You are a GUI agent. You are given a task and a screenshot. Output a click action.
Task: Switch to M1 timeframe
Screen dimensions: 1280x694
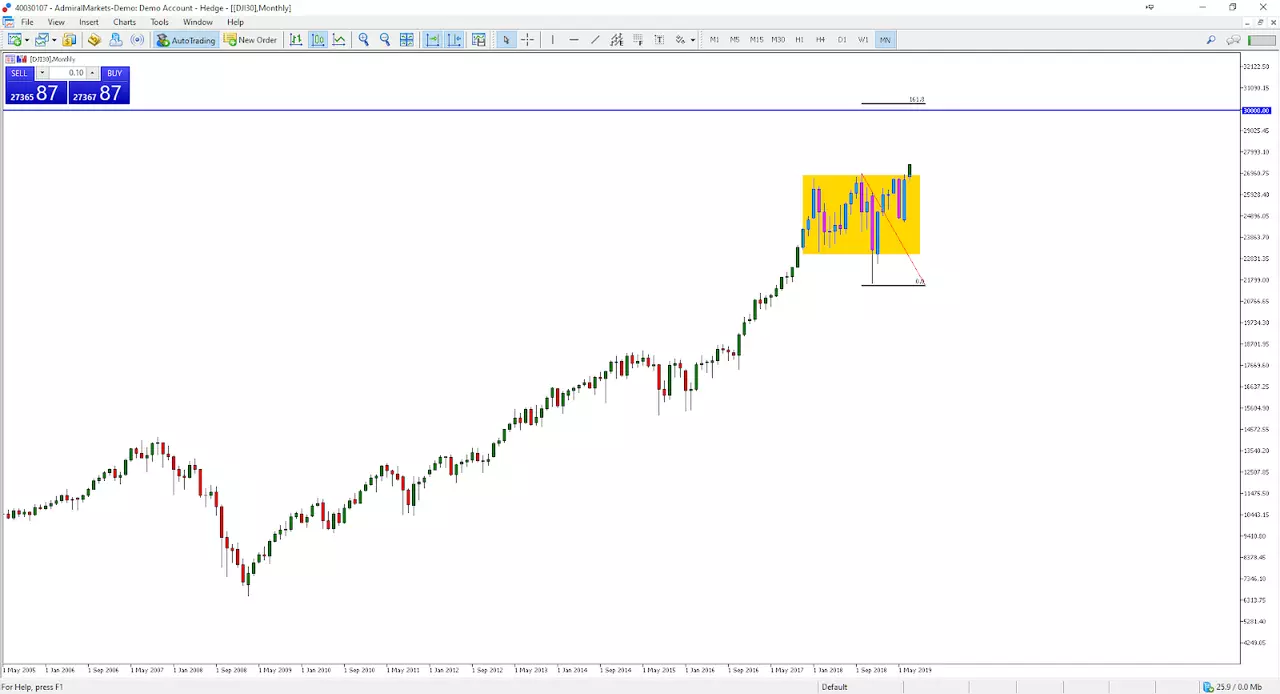714,40
